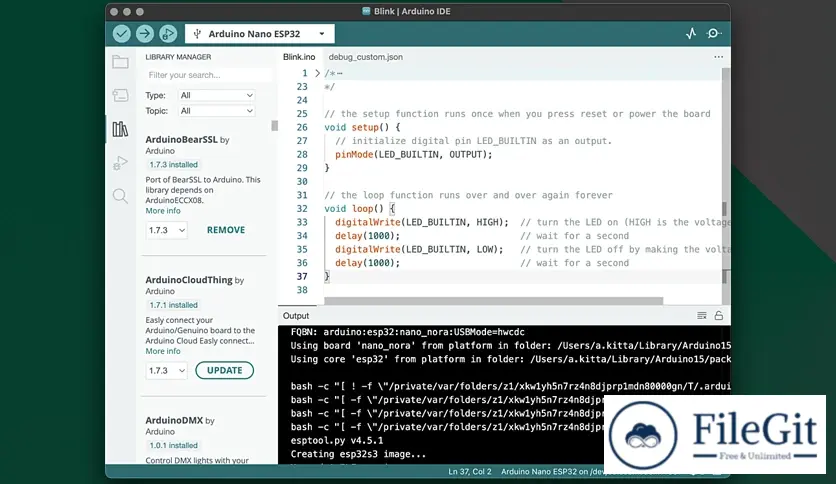
Task: Click the ArduinoDMX library title
Action: tap(174, 421)
